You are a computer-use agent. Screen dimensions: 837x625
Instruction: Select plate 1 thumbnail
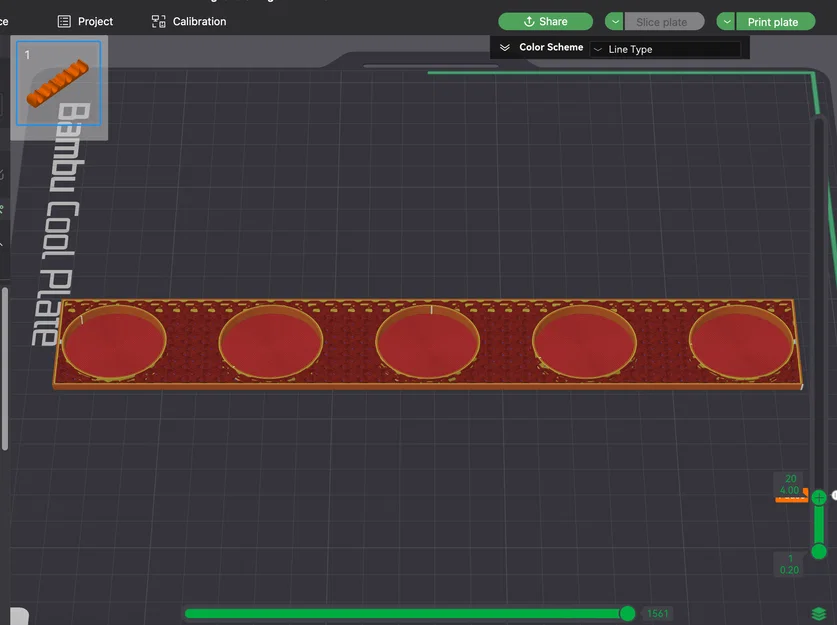[x=59, y=83]
